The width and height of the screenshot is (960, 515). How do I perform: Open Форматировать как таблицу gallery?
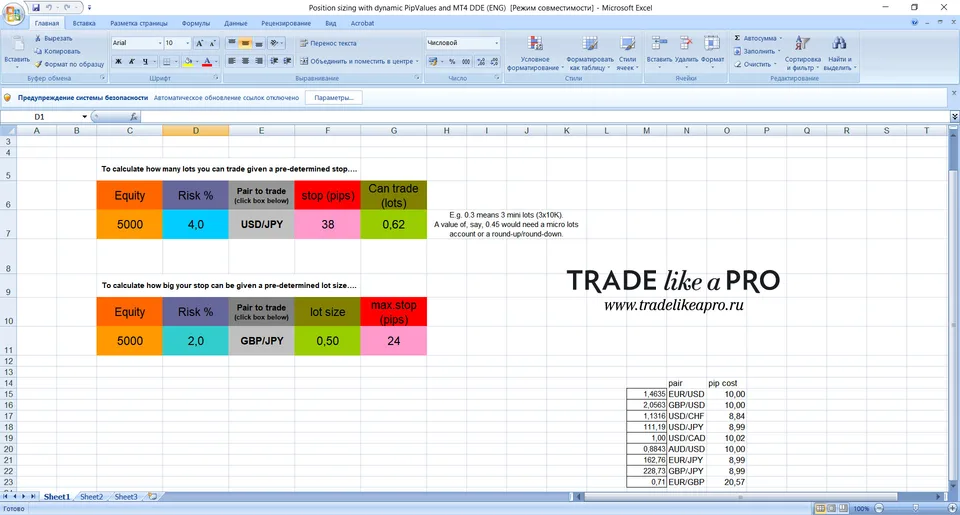pyautogui.click(x=590, y=53)
